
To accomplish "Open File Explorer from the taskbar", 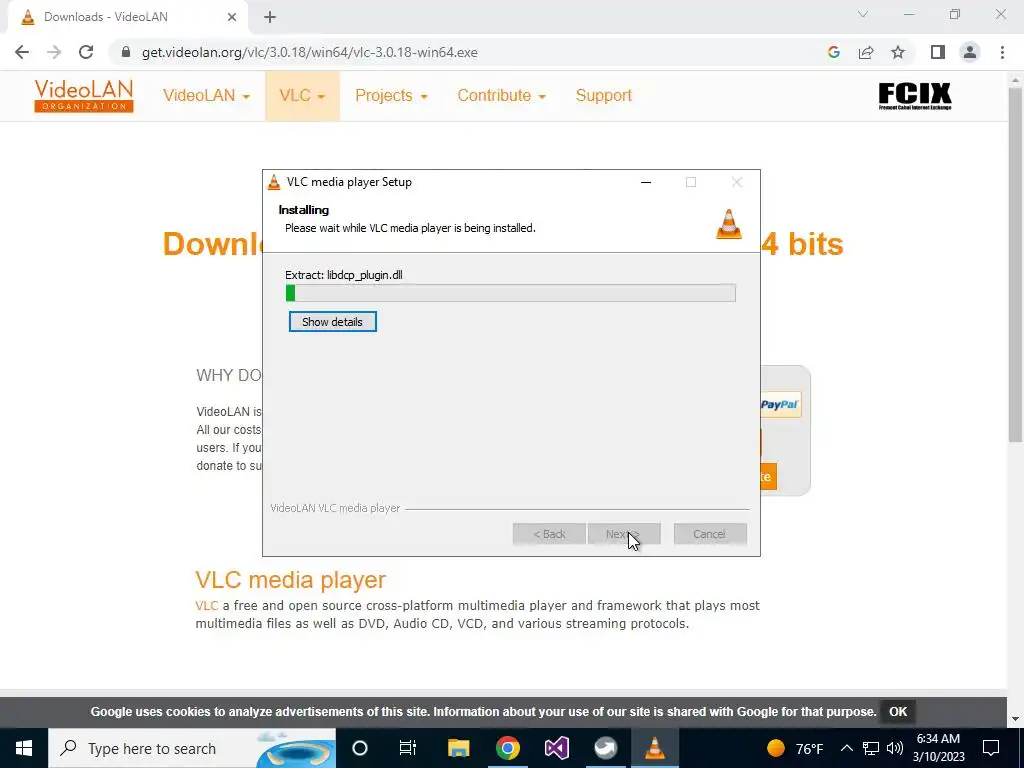I will 458,748.
